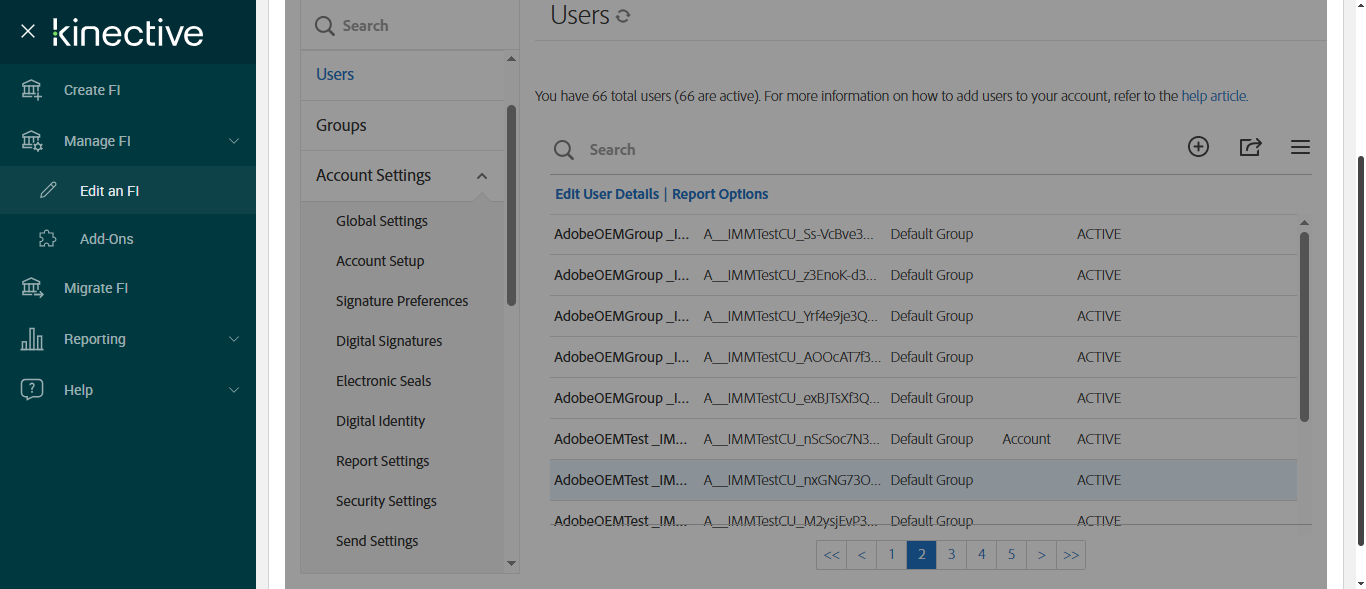Open the hamburger menu above user list
Screen dimensions: 1366x589
tap(1300, 147)
